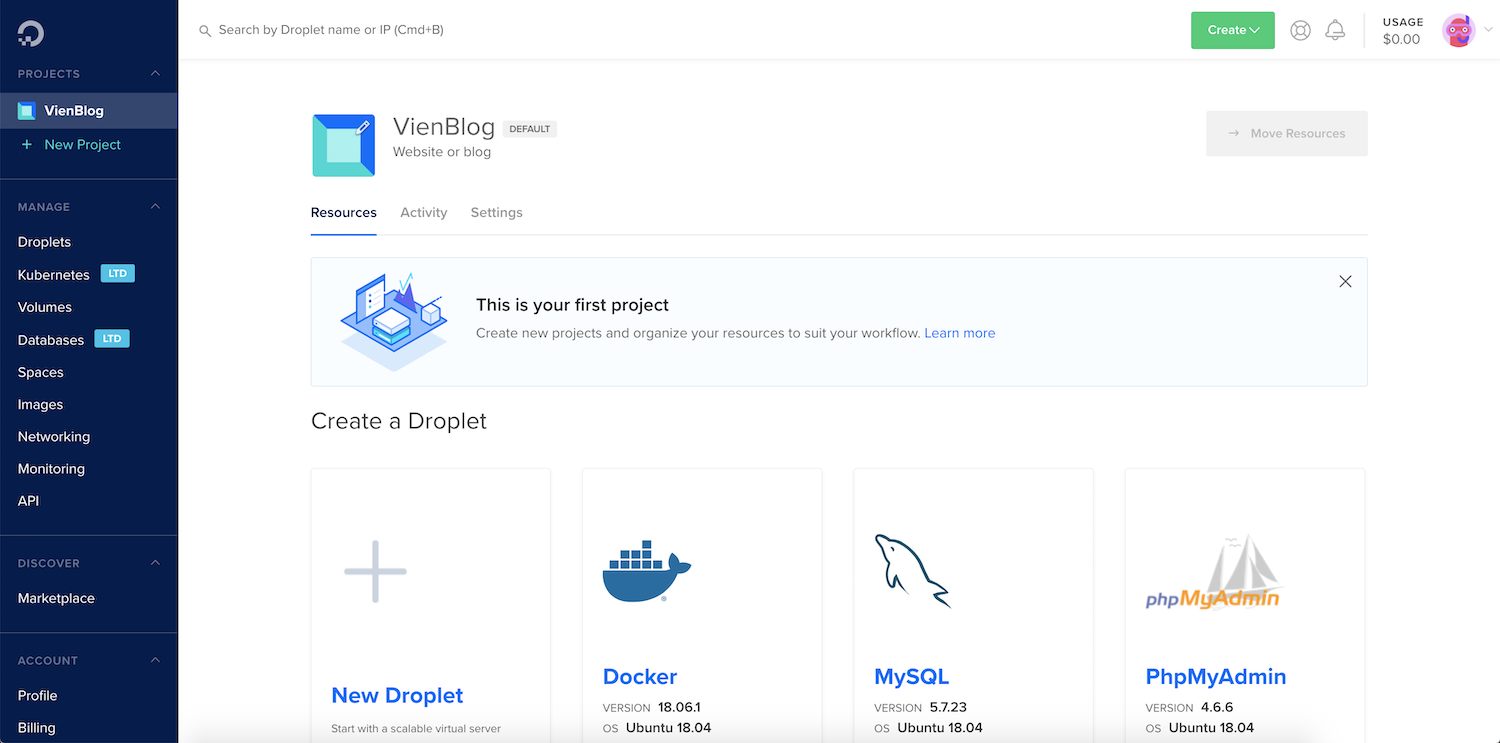Click the MySQL dolphin logo

point(912,571)
